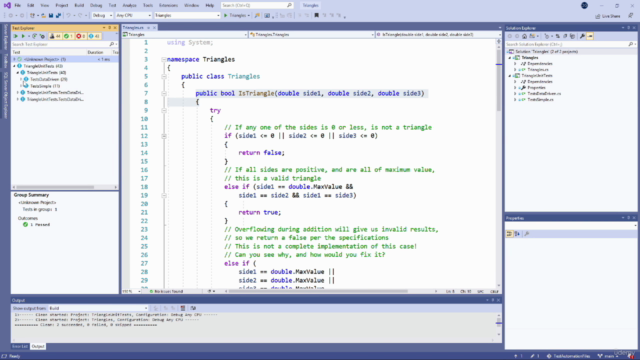This screenshot has height=360, width=640.
Task: Open the Help menu
Action: point(210,5)
